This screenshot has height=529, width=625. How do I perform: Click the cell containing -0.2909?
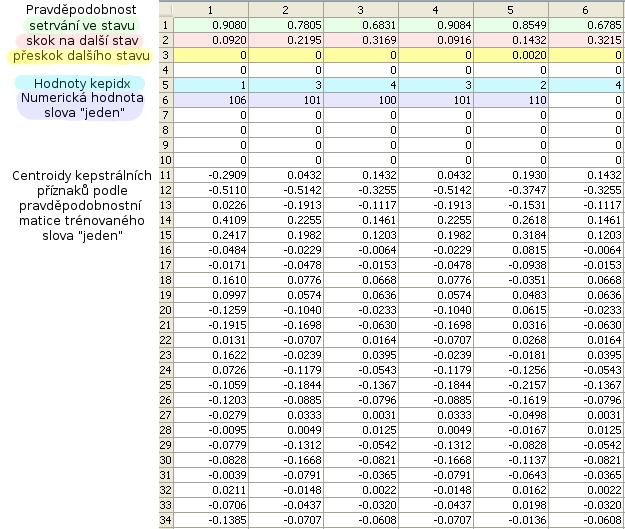[211, 175]
